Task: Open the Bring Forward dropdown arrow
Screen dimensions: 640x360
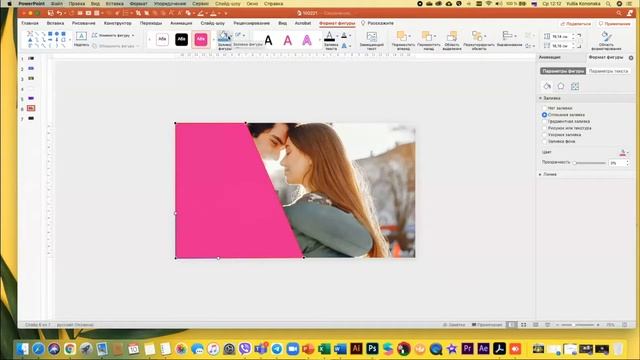Action: [411, 36]
